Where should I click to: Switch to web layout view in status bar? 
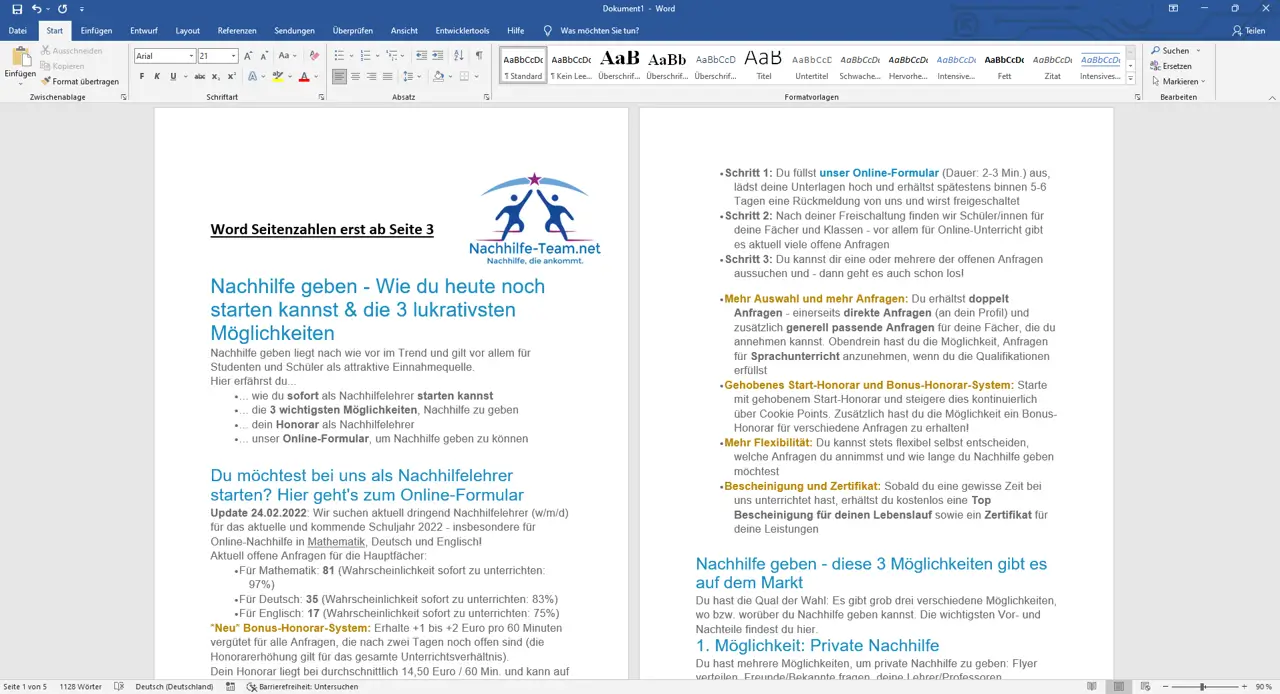coord(1145,687)
